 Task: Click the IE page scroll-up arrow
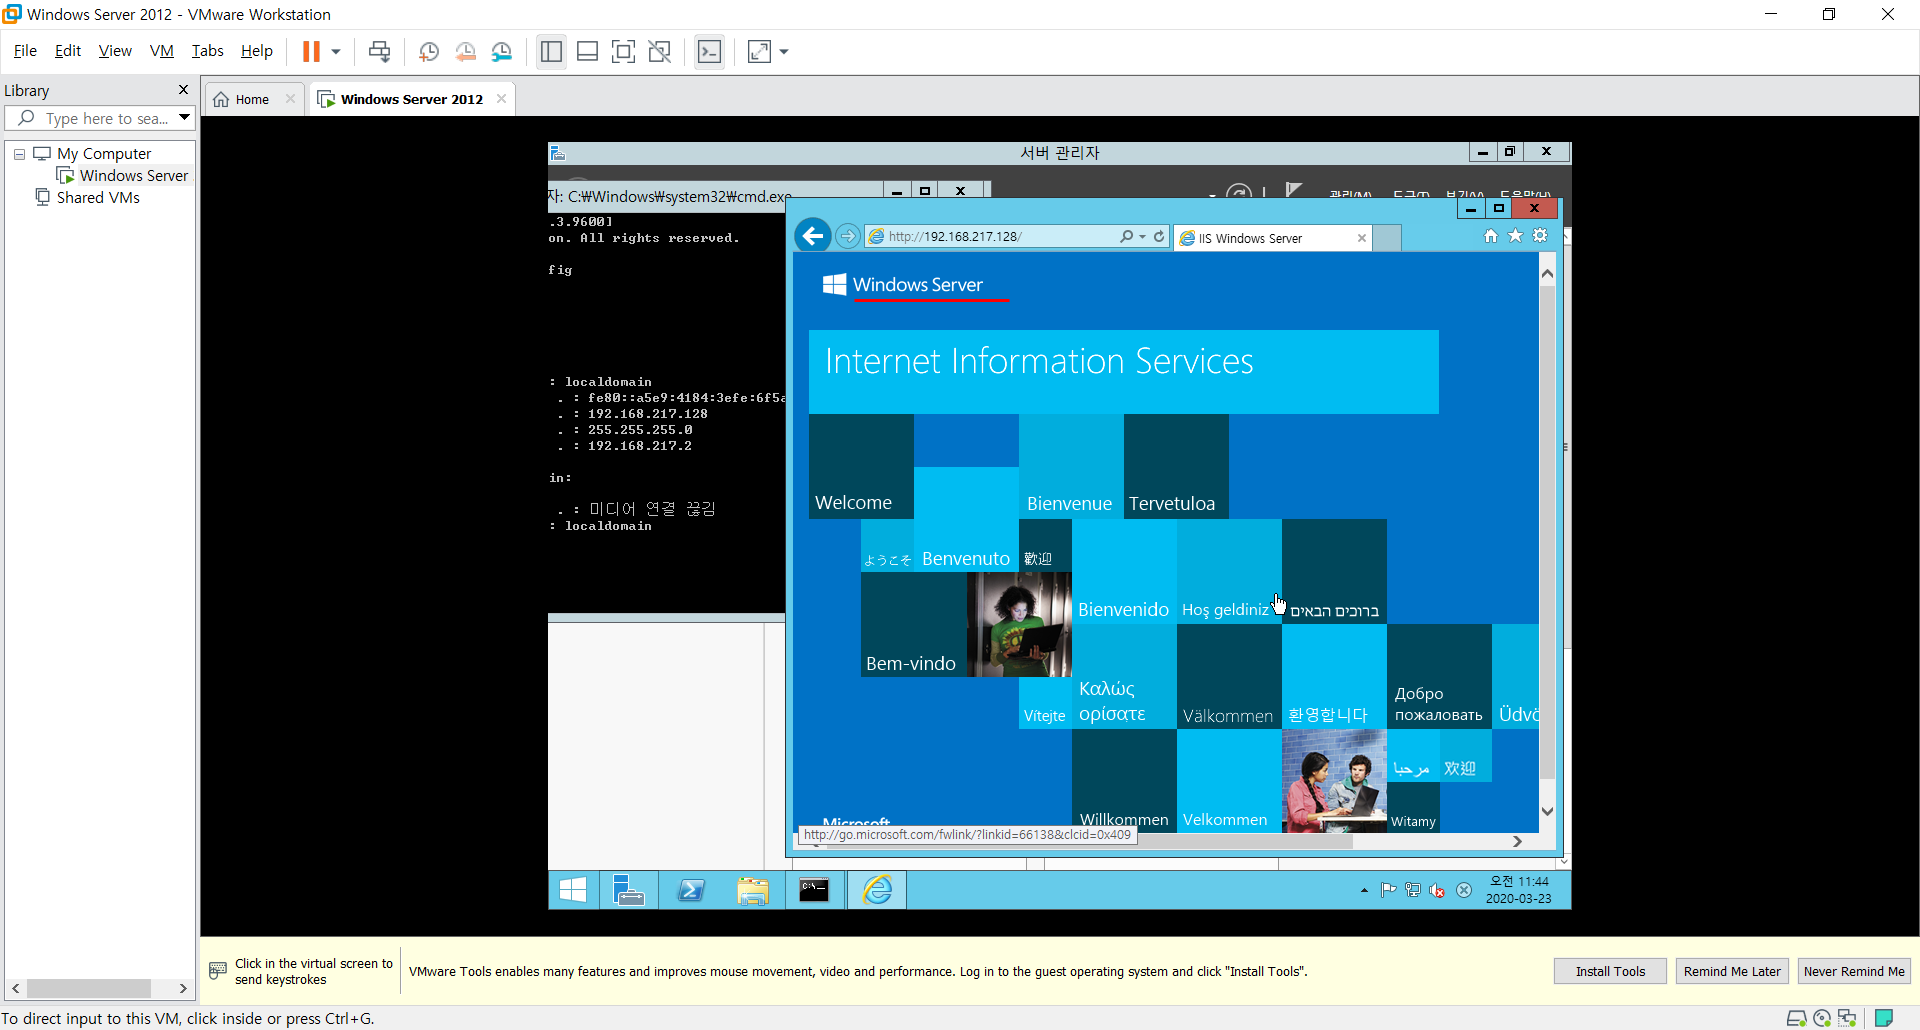[x=1548, y=273]
